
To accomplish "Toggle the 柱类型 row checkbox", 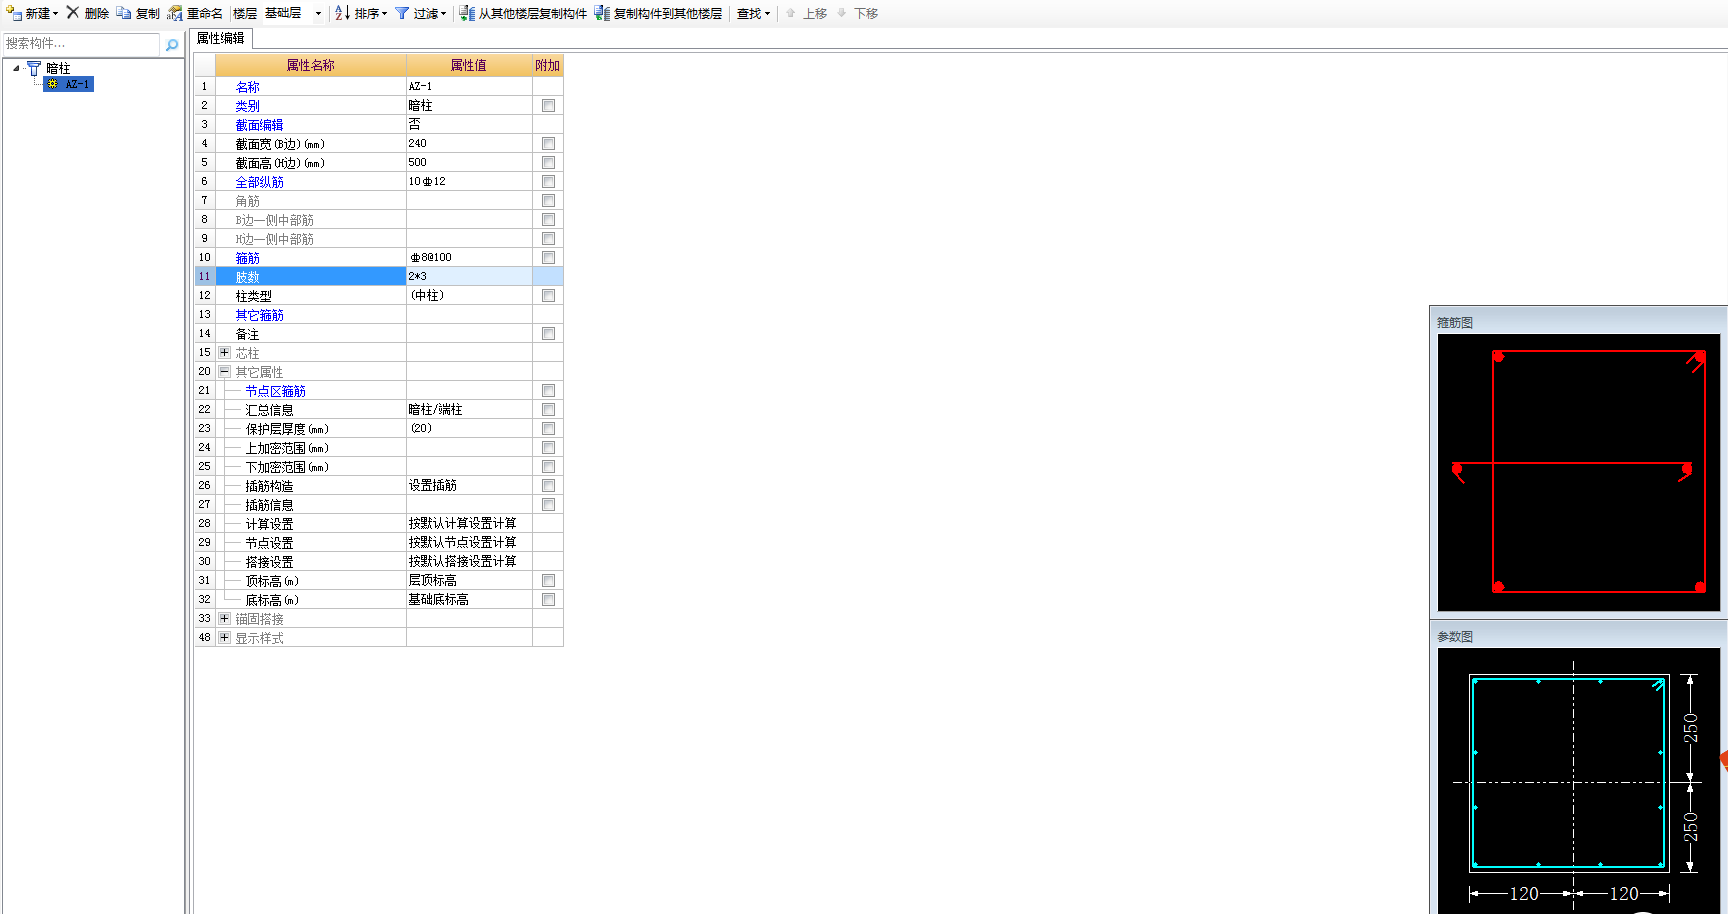I will tap(548, 295).
